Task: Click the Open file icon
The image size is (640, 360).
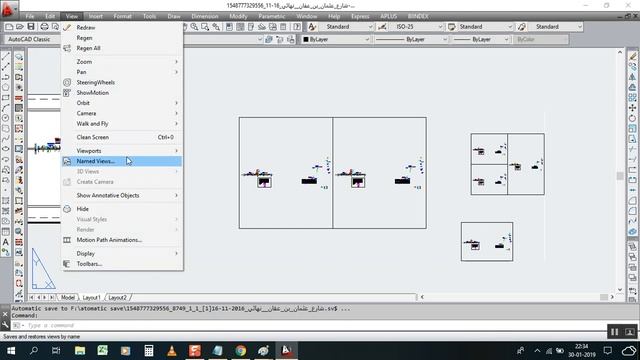Action: tap(20, 27)
